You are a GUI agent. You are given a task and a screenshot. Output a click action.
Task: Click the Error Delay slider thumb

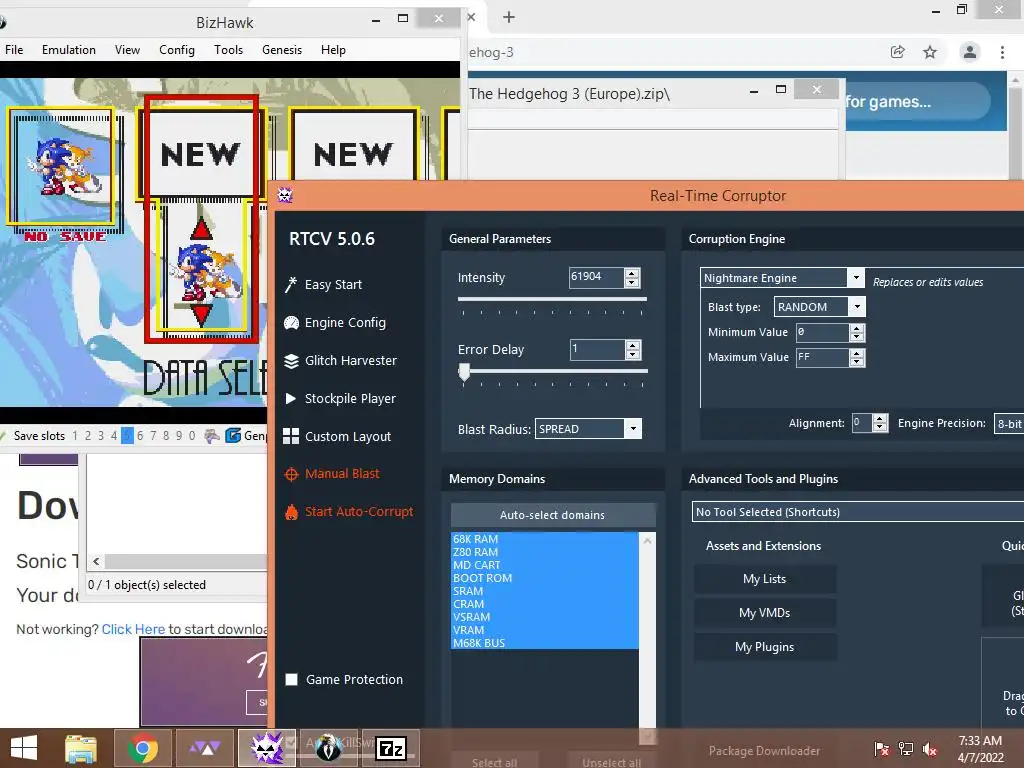(x=464, y=372)
